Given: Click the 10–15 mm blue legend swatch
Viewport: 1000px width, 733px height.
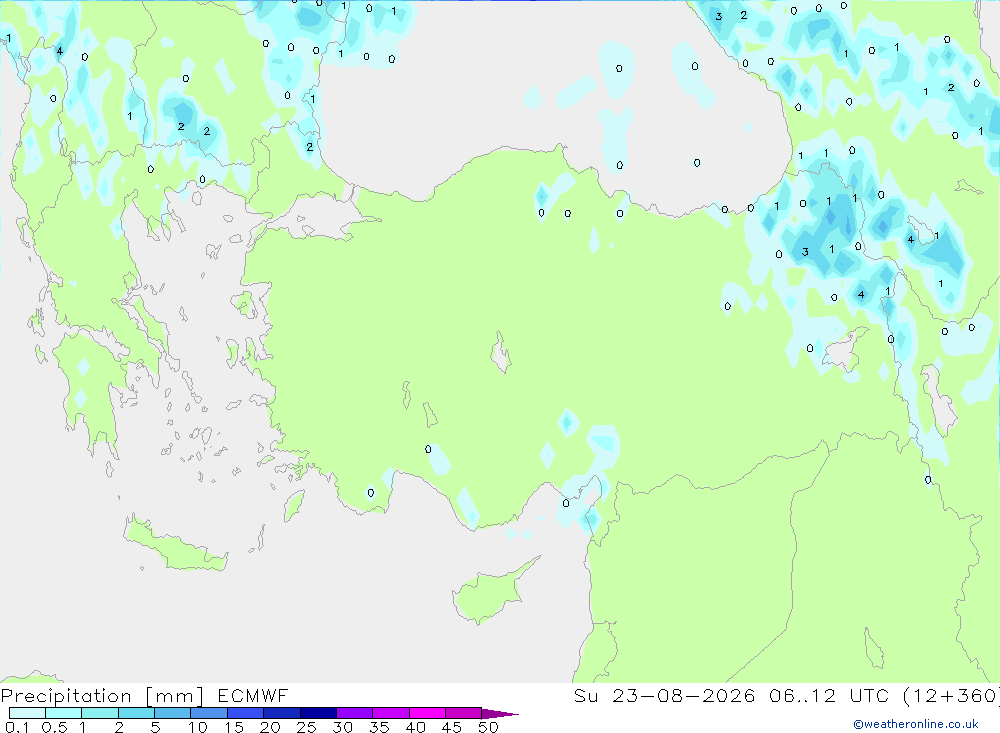Looking at the screenshot, I should tap(209, 713).
